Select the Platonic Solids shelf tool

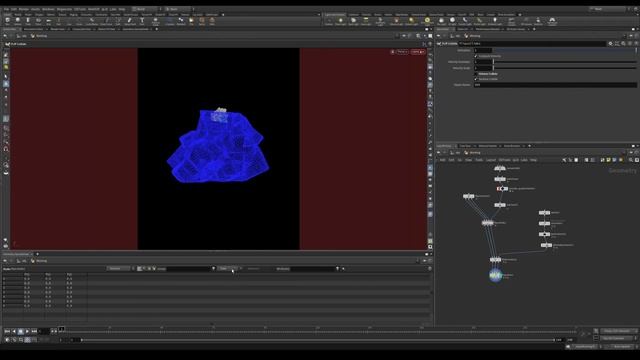click(156, 21)
